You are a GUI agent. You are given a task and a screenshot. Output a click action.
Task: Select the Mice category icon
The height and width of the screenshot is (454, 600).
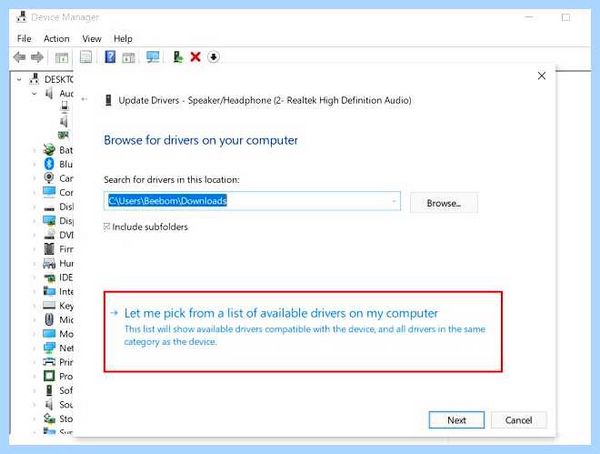click(x=49, y=319)
